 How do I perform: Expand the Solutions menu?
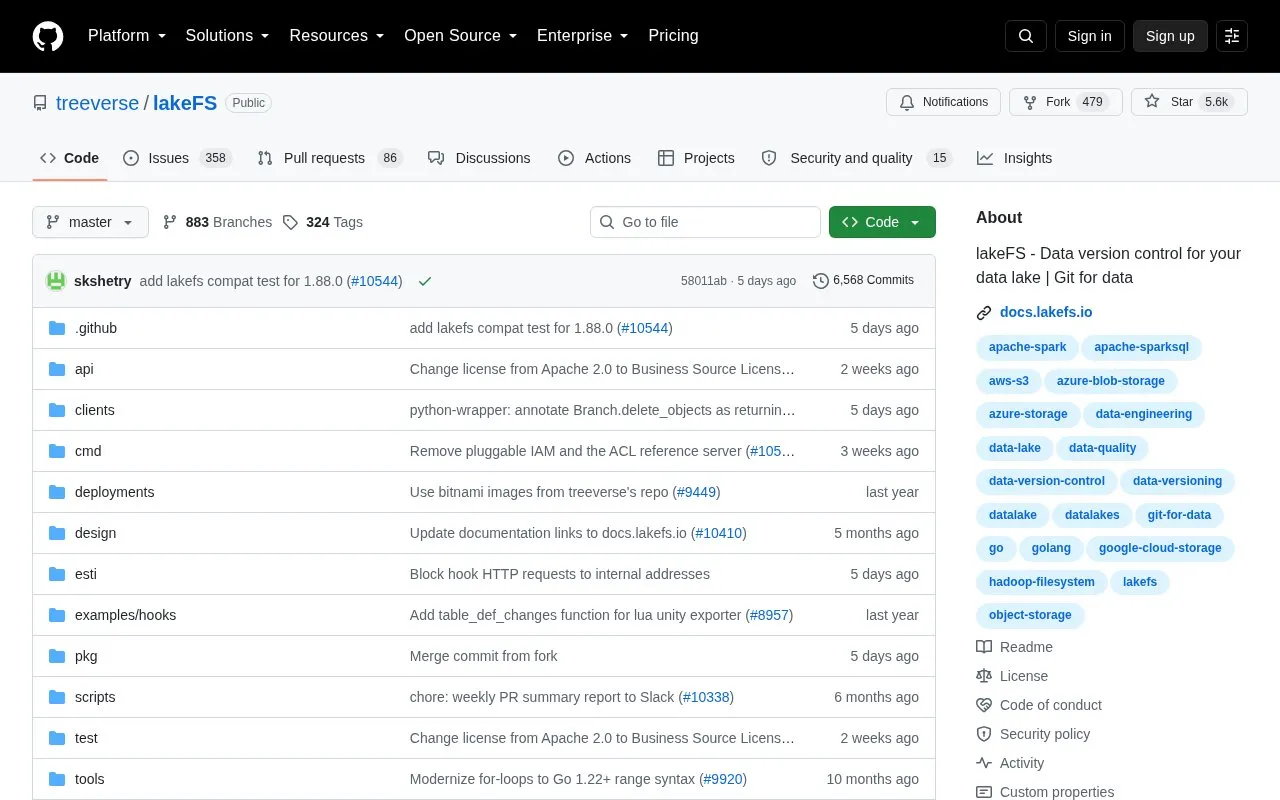click(x=227, y=36)
